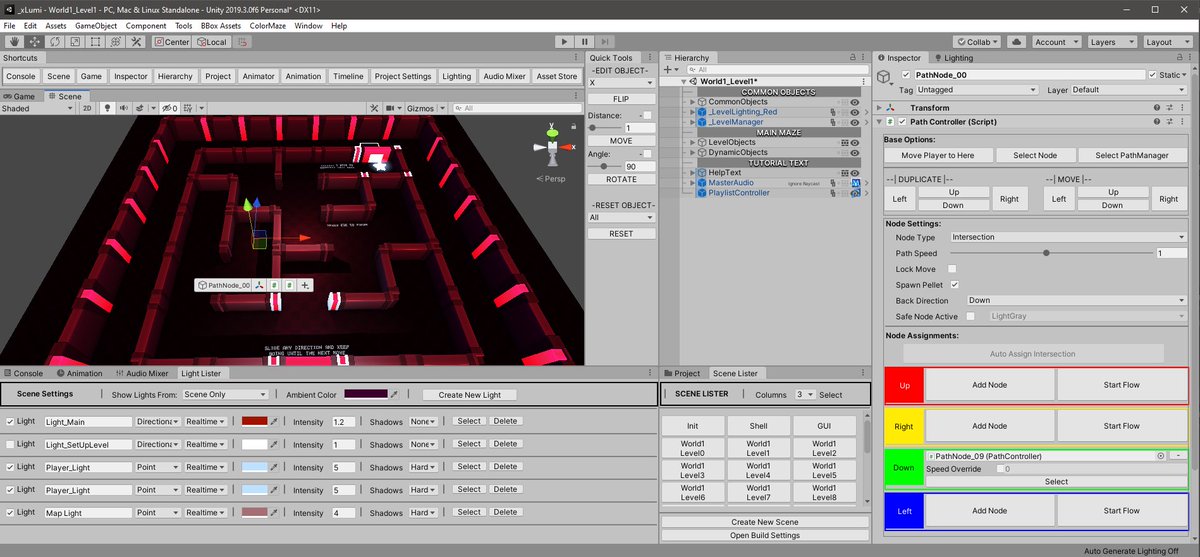
Task: Select the Rotate tool in the toolbar
Action: 55,42
